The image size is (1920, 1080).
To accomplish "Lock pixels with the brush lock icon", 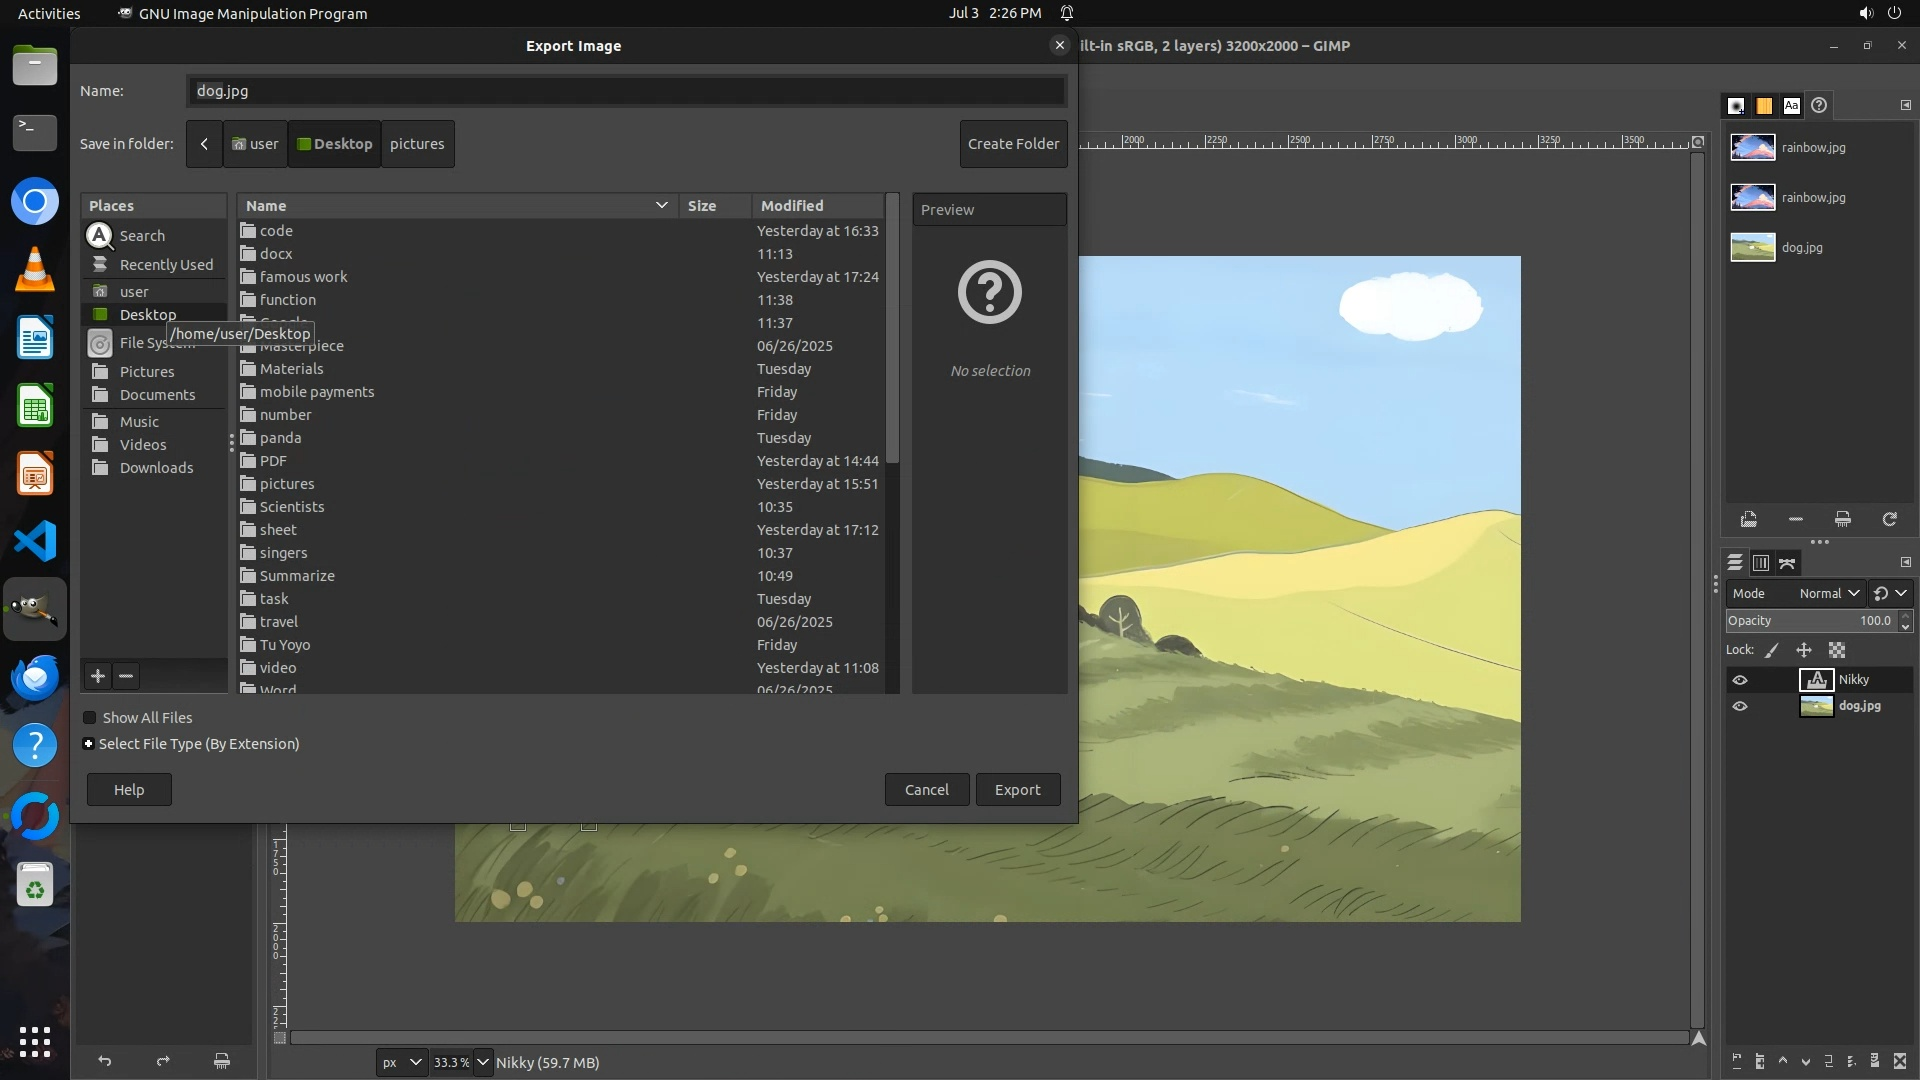I will coord(1772,650).
